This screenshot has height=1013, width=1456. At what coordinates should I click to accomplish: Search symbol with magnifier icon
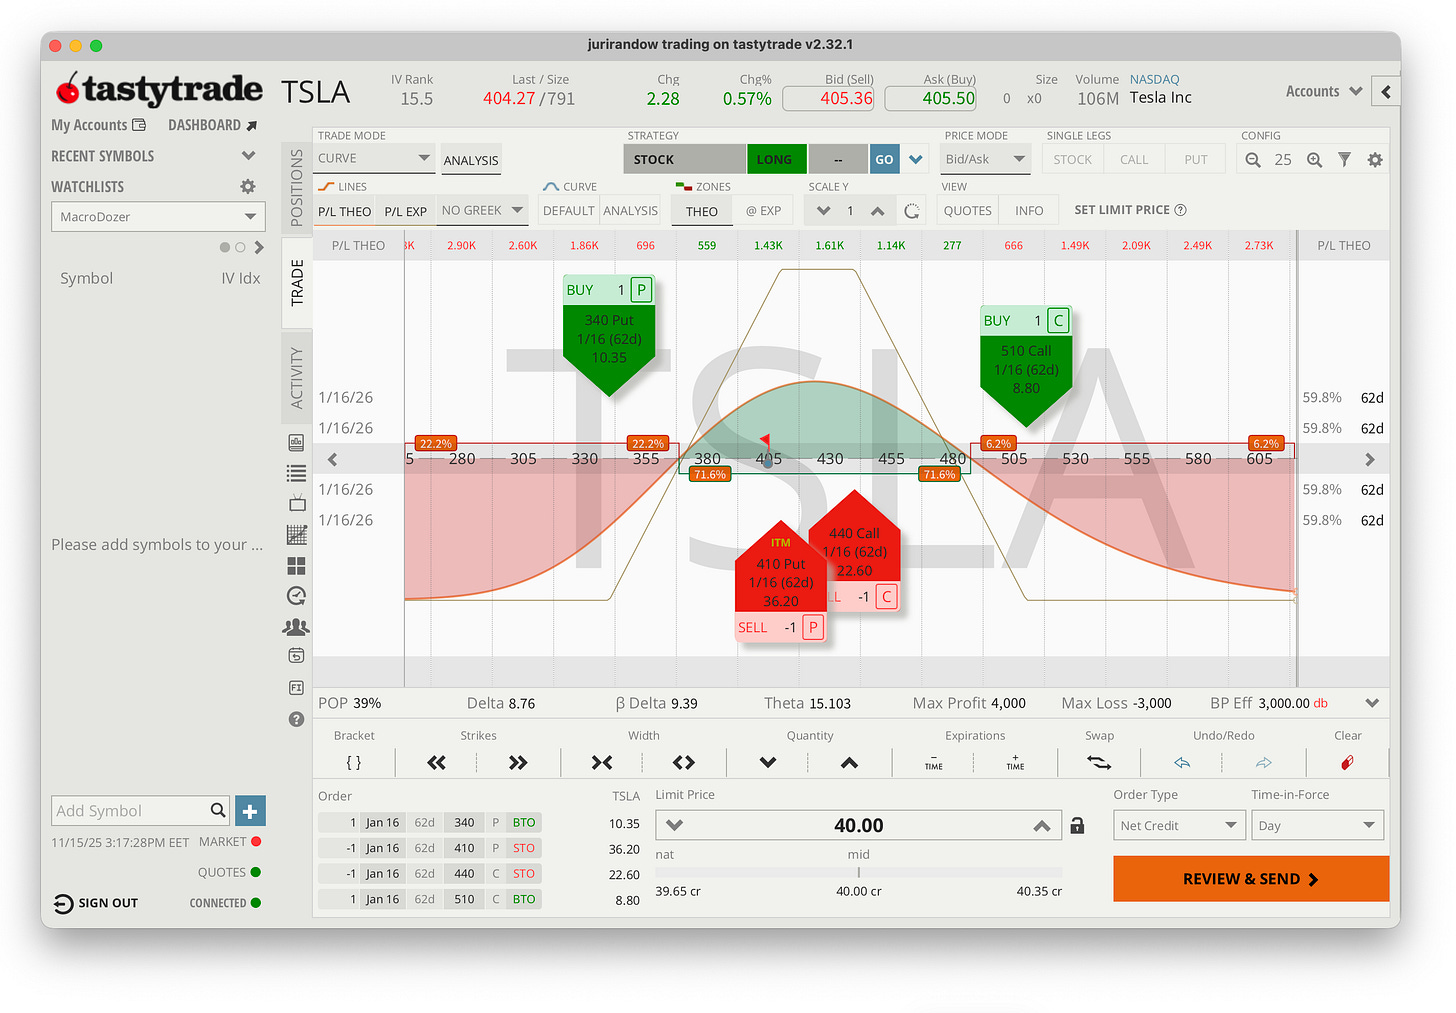pos(218,810)
